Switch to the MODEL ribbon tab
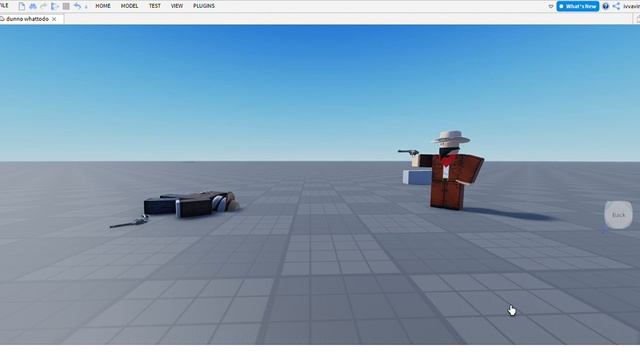 tap(129, 6)
